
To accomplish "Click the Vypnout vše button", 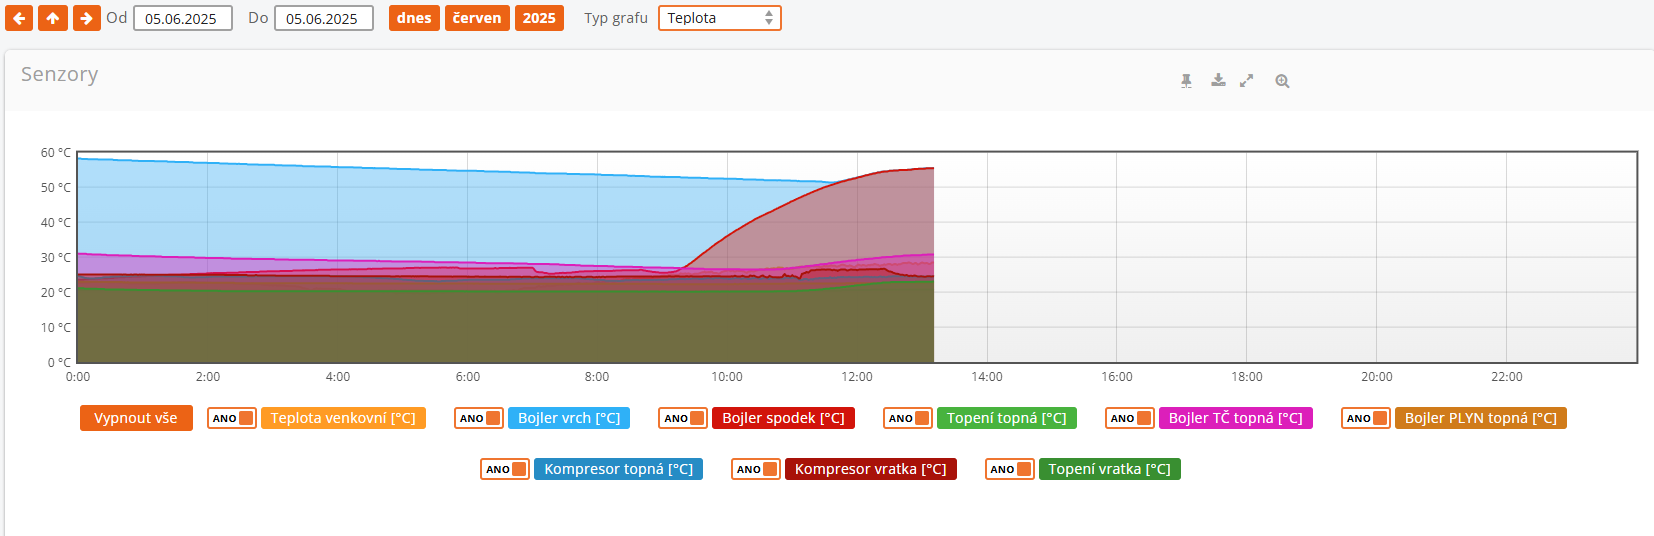I will (x=136, y=418).
